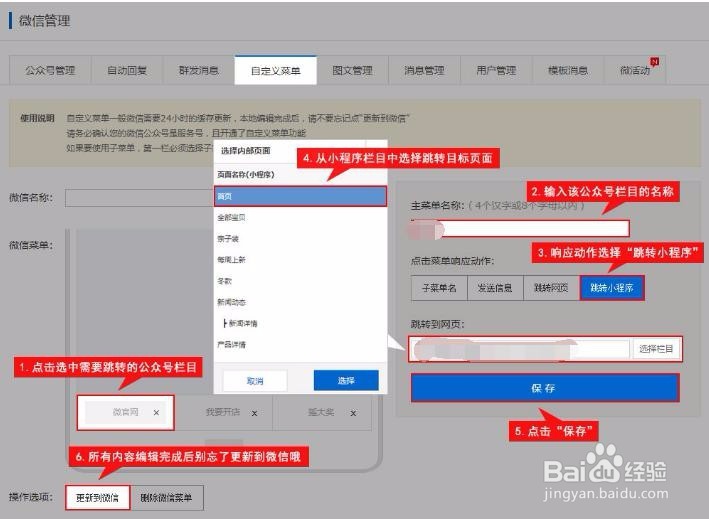Choose 新闻动态 in the page list
The image size is (709, 519).
(x=300, y=302)
